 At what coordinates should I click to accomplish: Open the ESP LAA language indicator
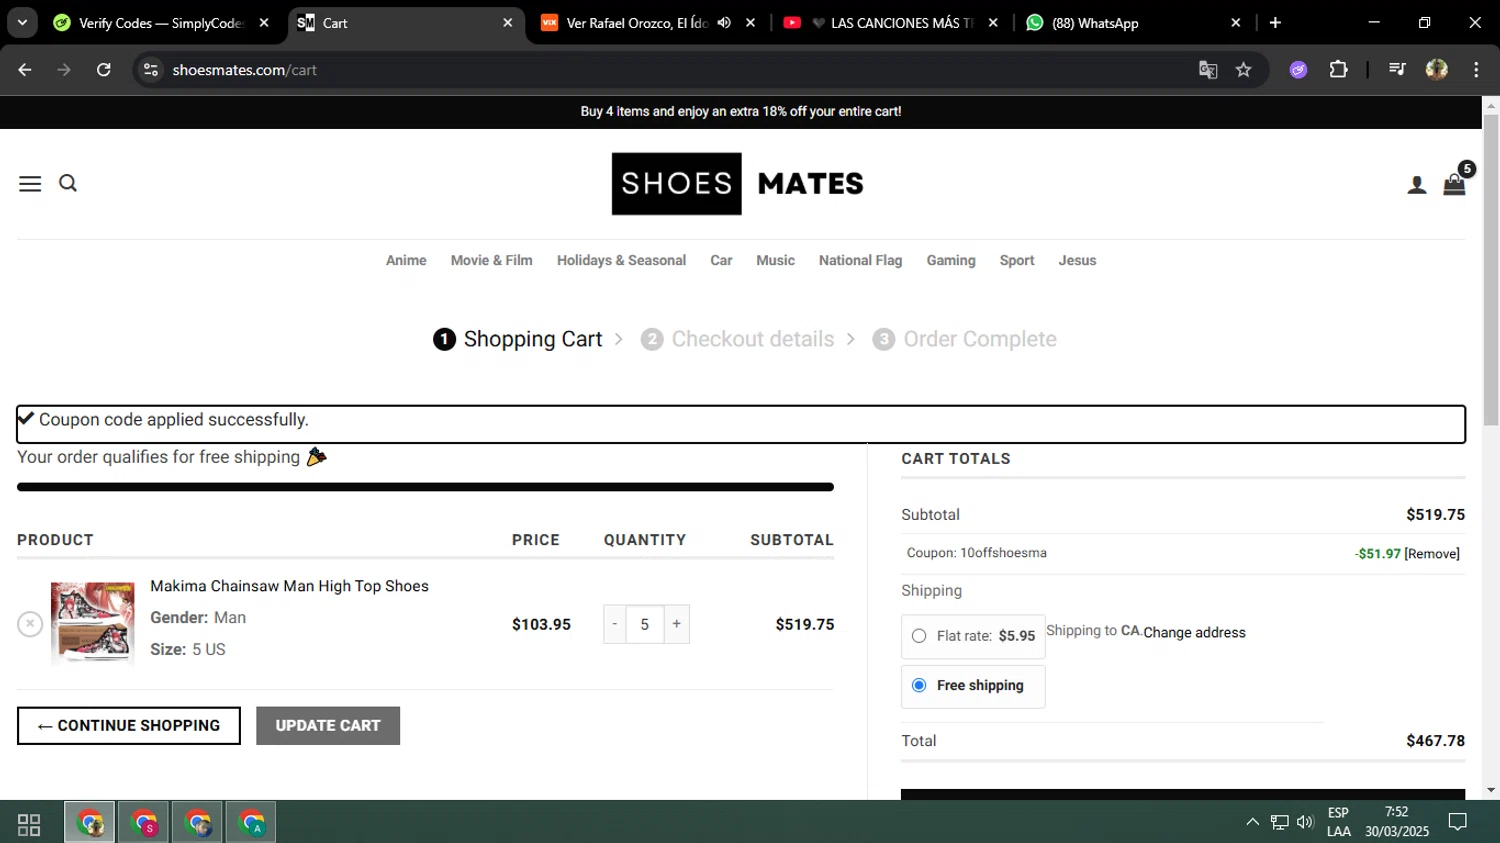(x=1338, y=822)
